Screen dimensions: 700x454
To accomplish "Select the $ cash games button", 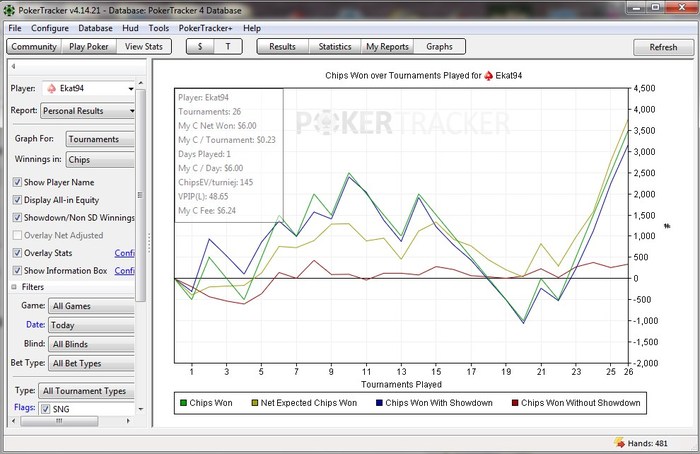I will coord(200,46).
